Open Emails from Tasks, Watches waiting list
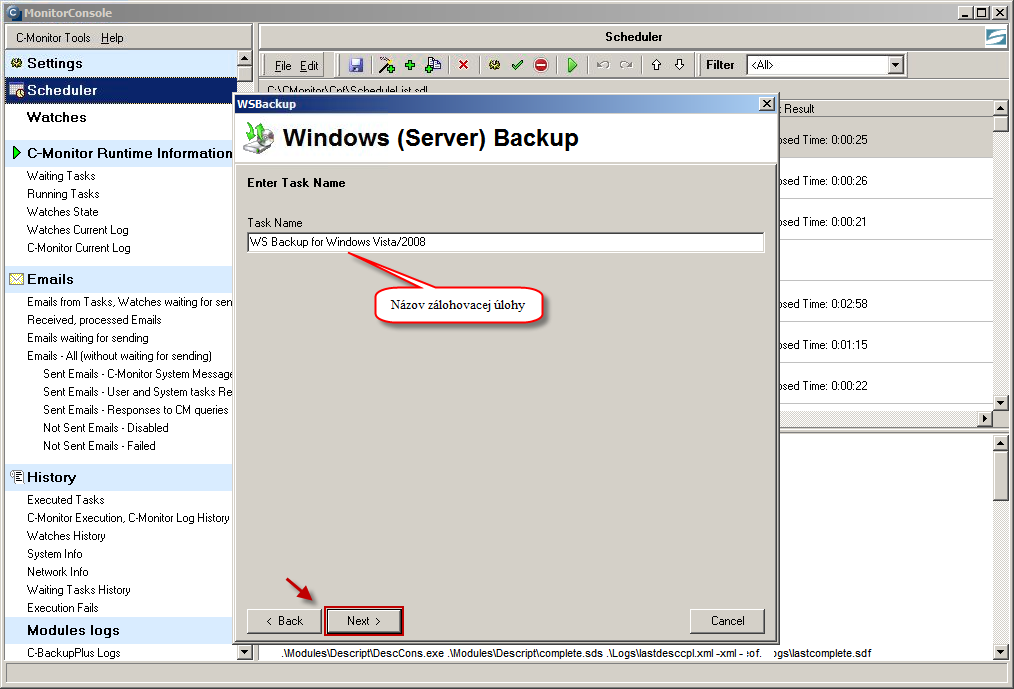The height and width of the screenshot is (689, 1014). click(129, 302)
